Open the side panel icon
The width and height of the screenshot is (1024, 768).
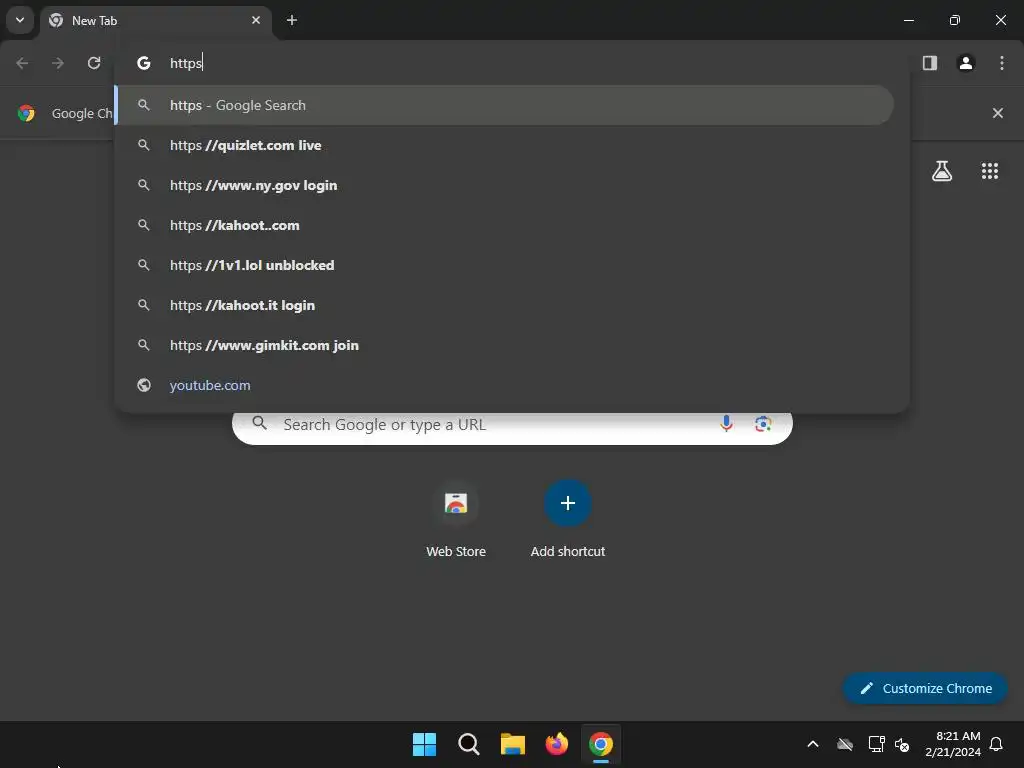929,63
